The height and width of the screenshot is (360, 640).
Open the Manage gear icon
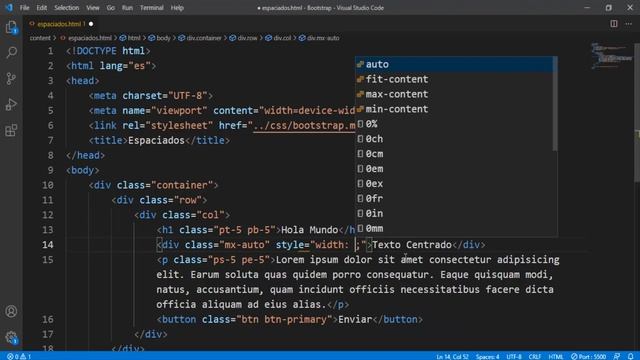[x=11, y=337]
